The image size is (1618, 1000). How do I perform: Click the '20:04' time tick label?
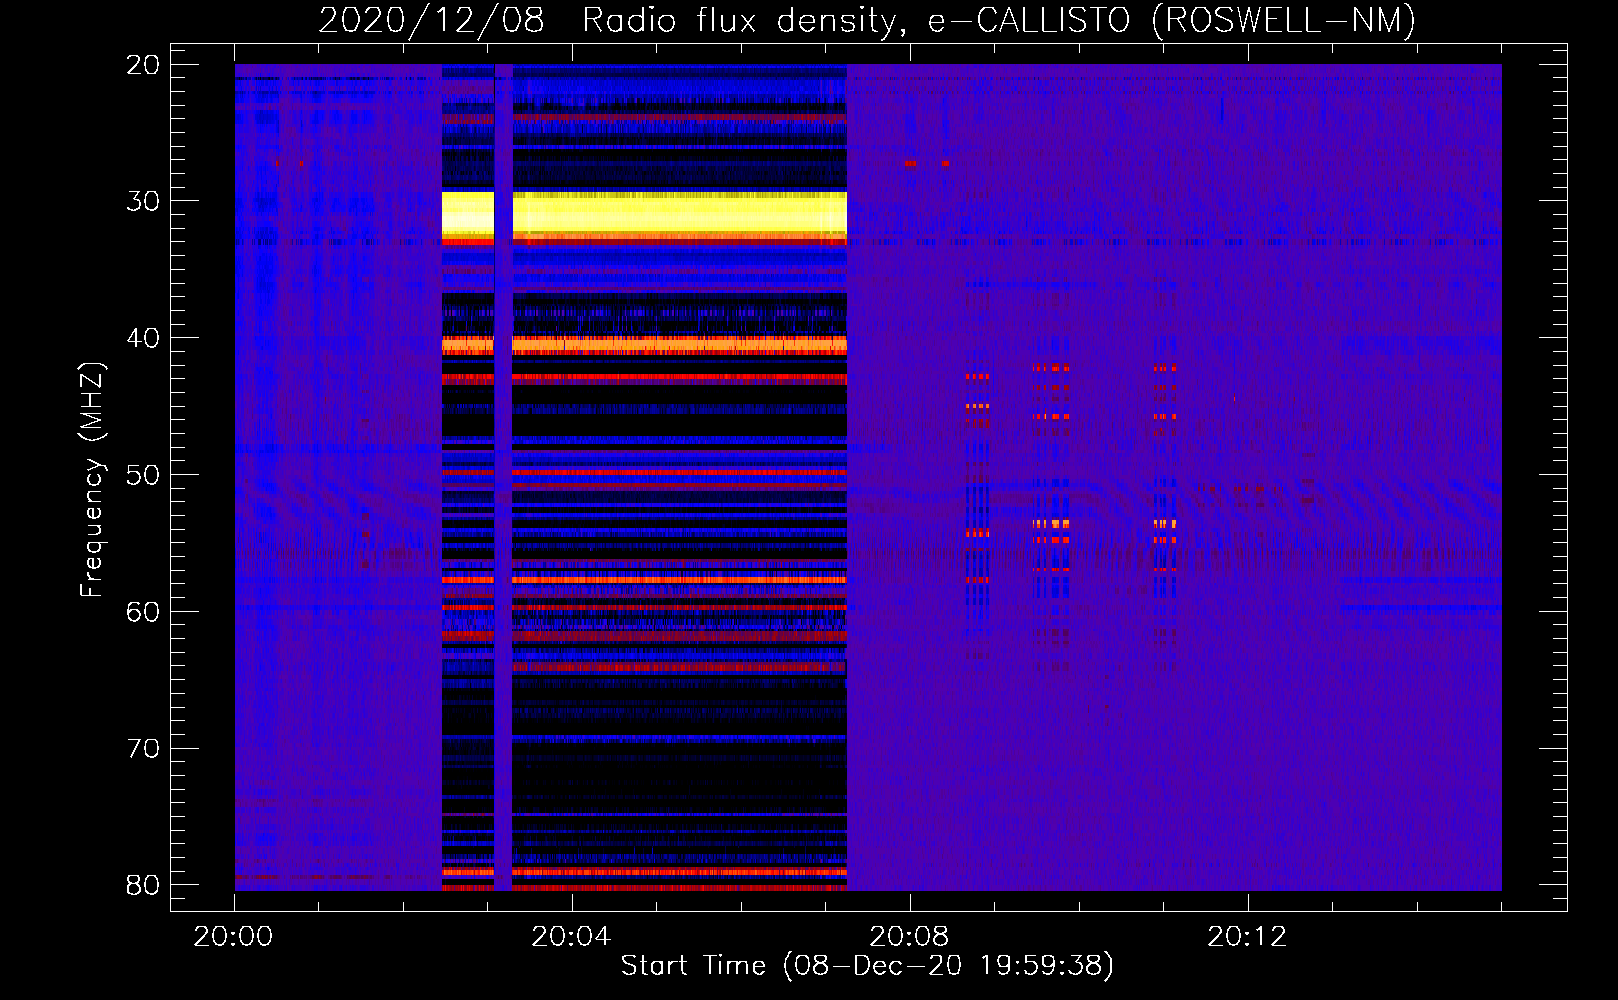(571, 937)
